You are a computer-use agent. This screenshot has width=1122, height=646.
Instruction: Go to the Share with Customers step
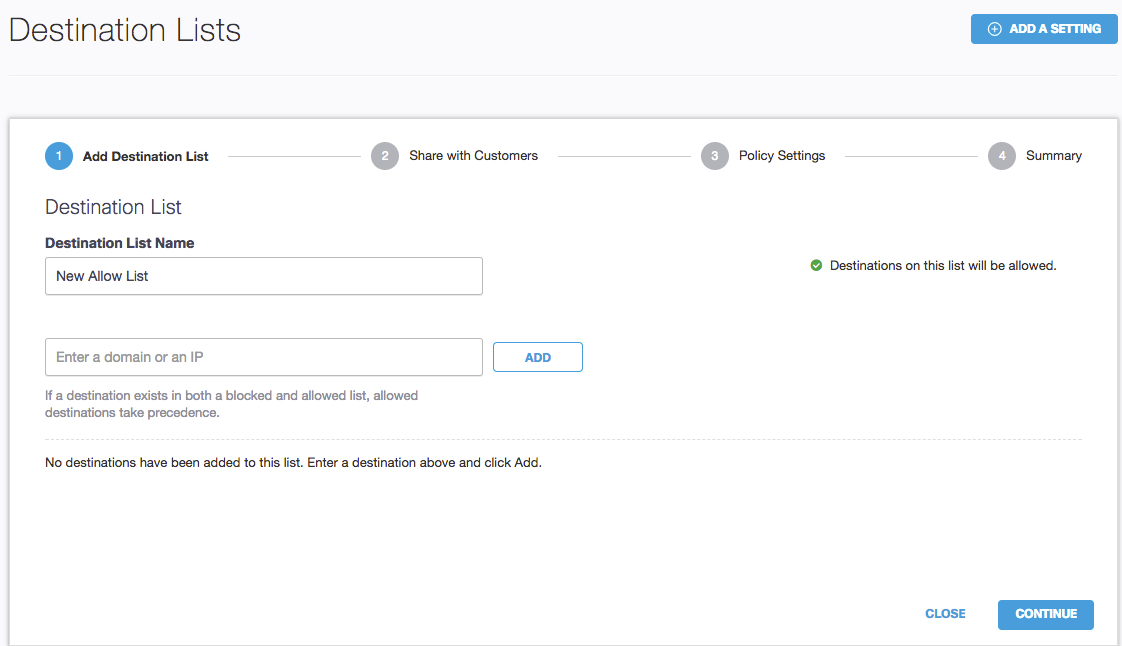tap(473, 156)
